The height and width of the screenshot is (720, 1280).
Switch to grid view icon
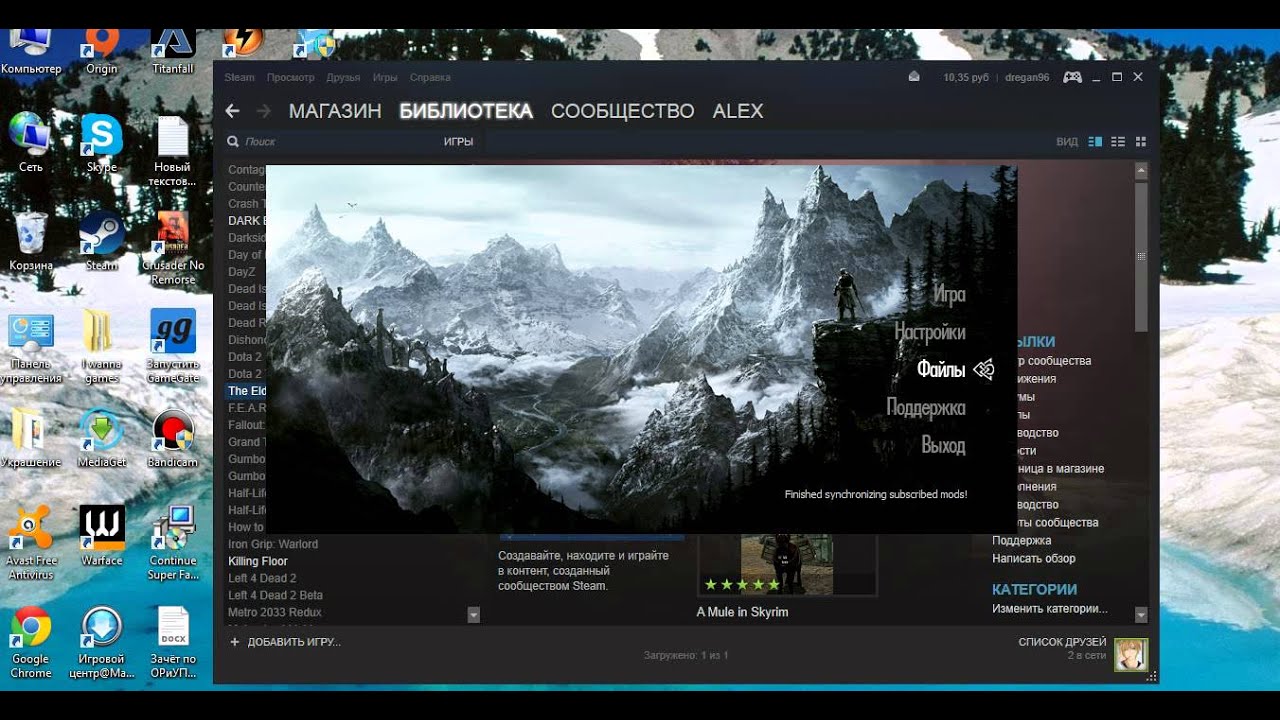click(1141, 142)
